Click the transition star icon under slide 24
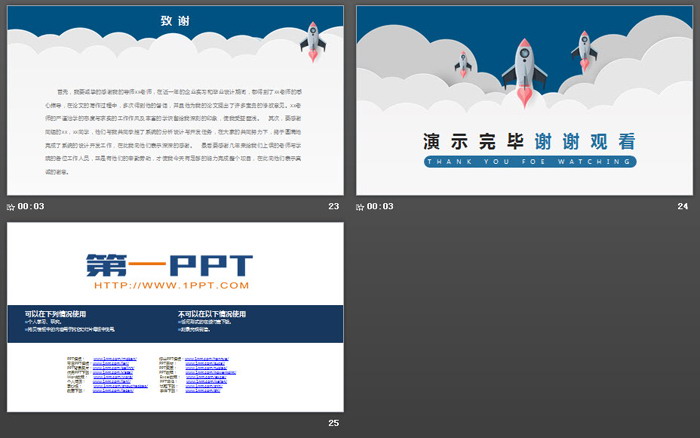Screen dimensions: 700x438 pos(360,207)
